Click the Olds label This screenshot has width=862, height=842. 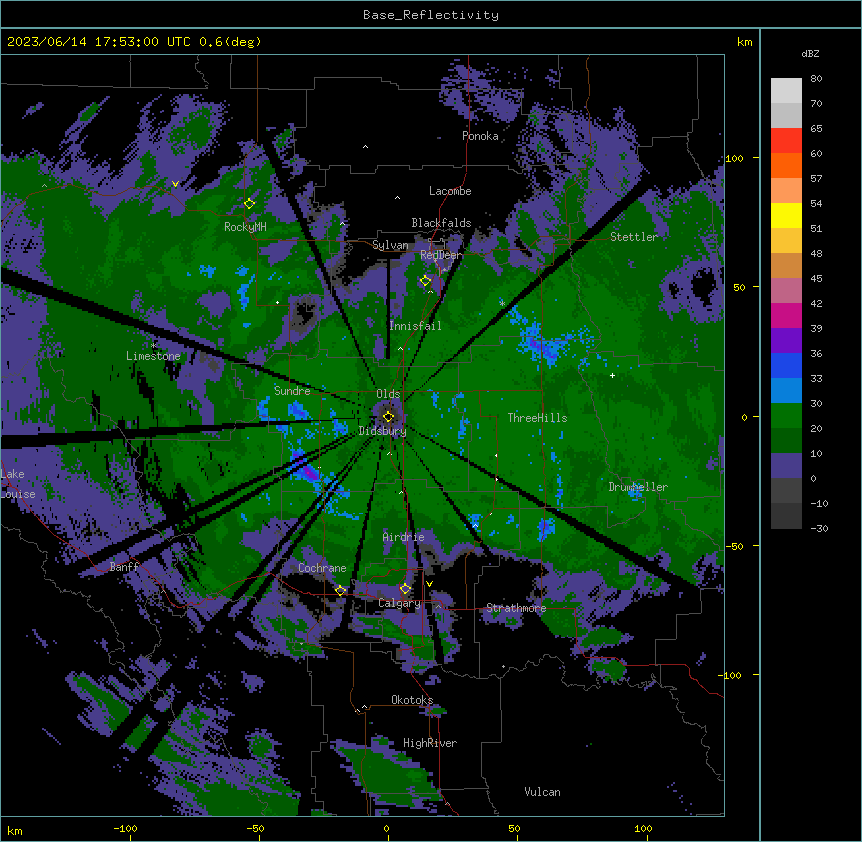click(388, 394)
